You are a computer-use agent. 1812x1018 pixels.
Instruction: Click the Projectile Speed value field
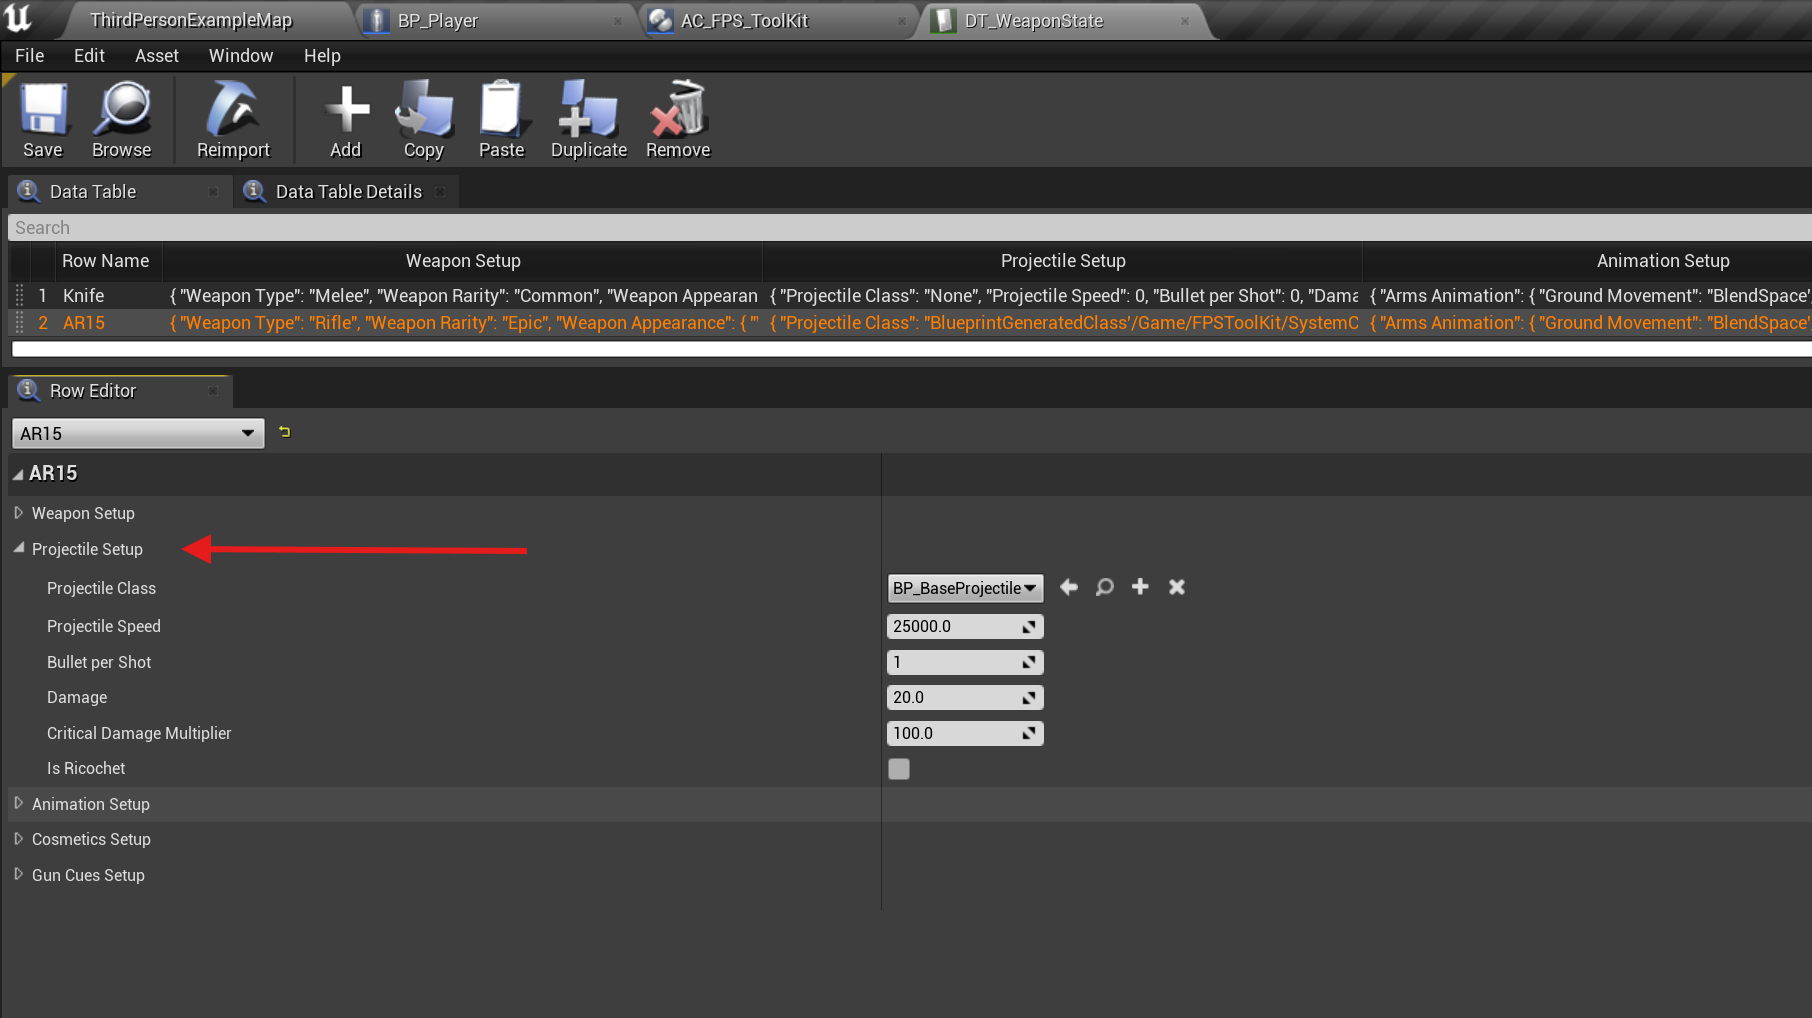[x=953, y=626]
